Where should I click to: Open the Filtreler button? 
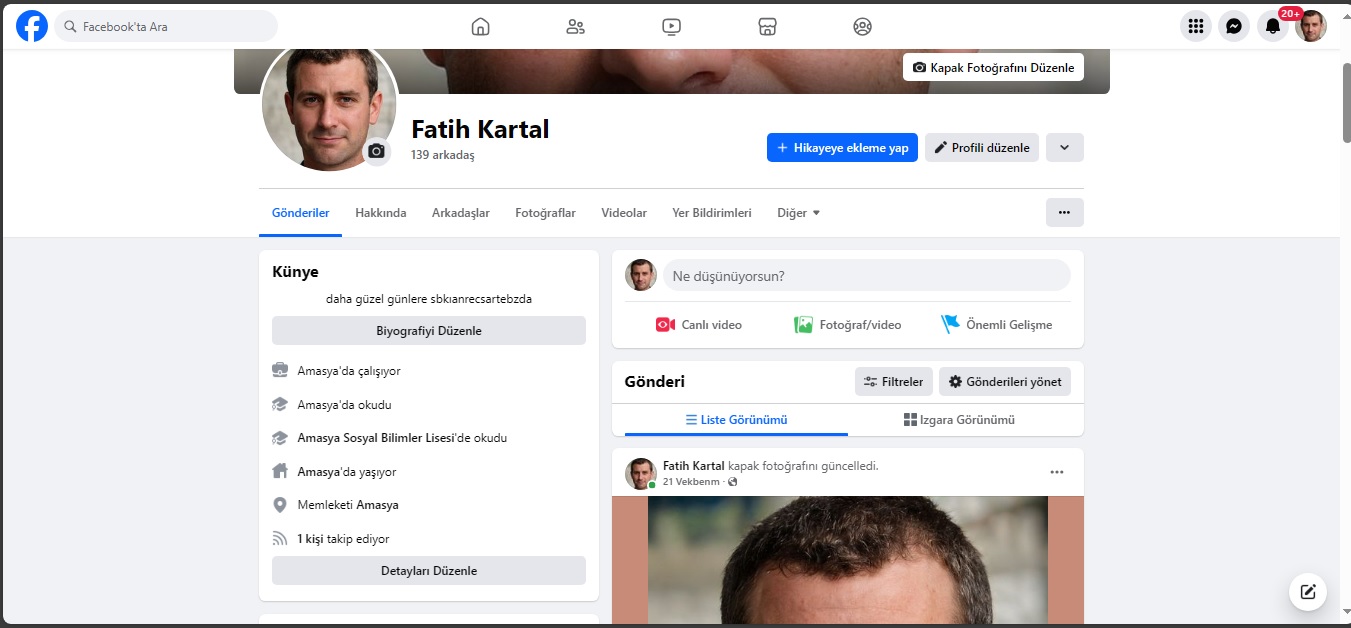coord(894,381)
